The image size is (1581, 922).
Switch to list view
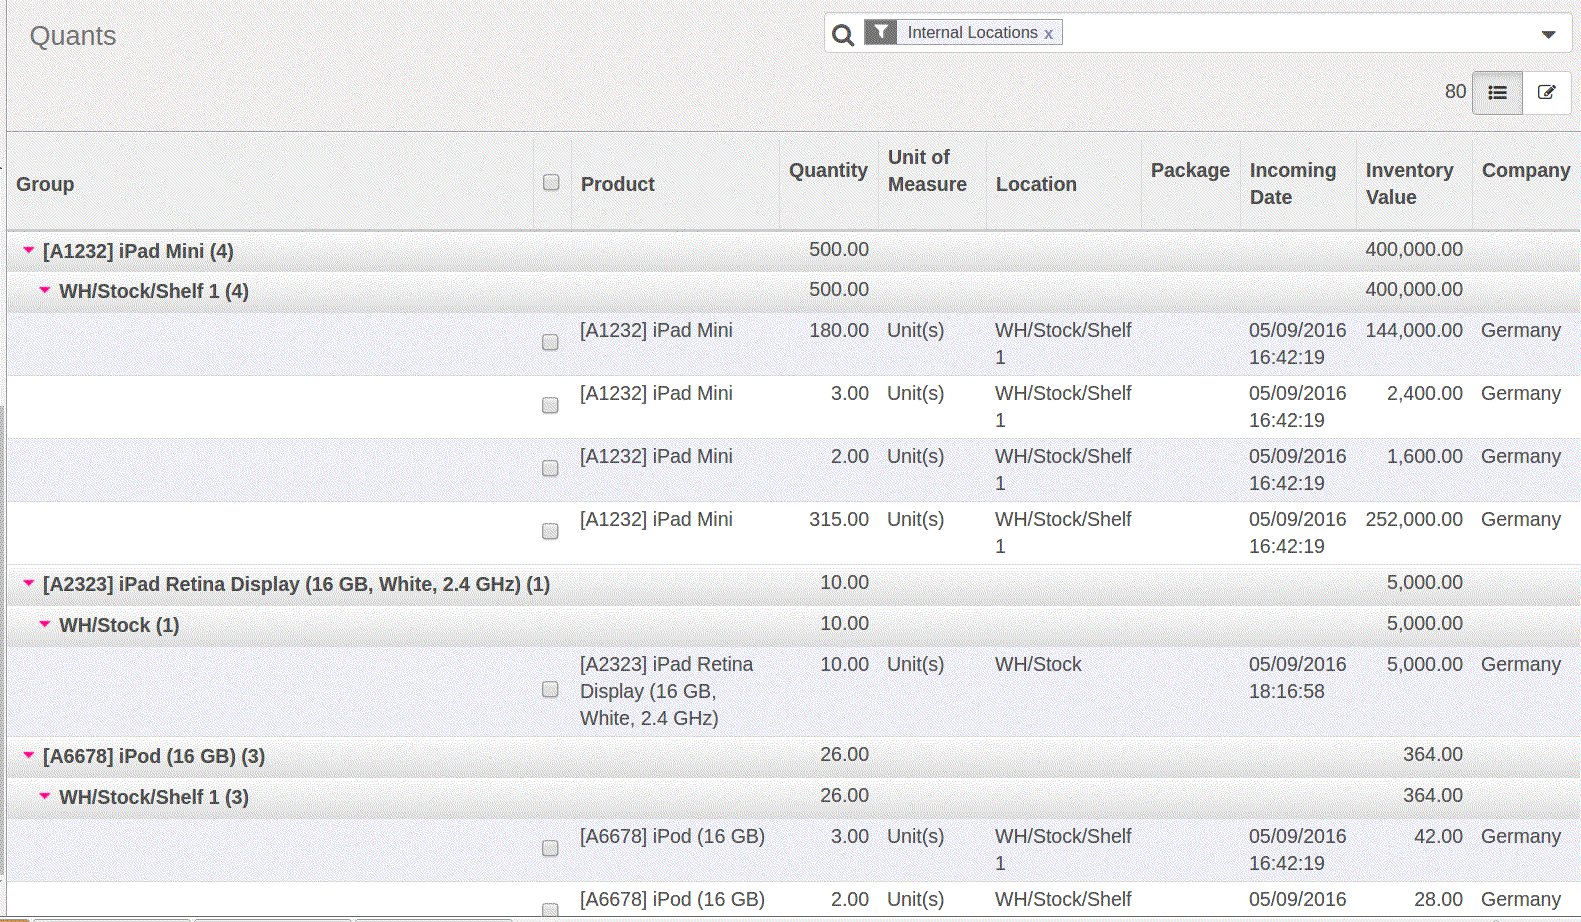1497,92
